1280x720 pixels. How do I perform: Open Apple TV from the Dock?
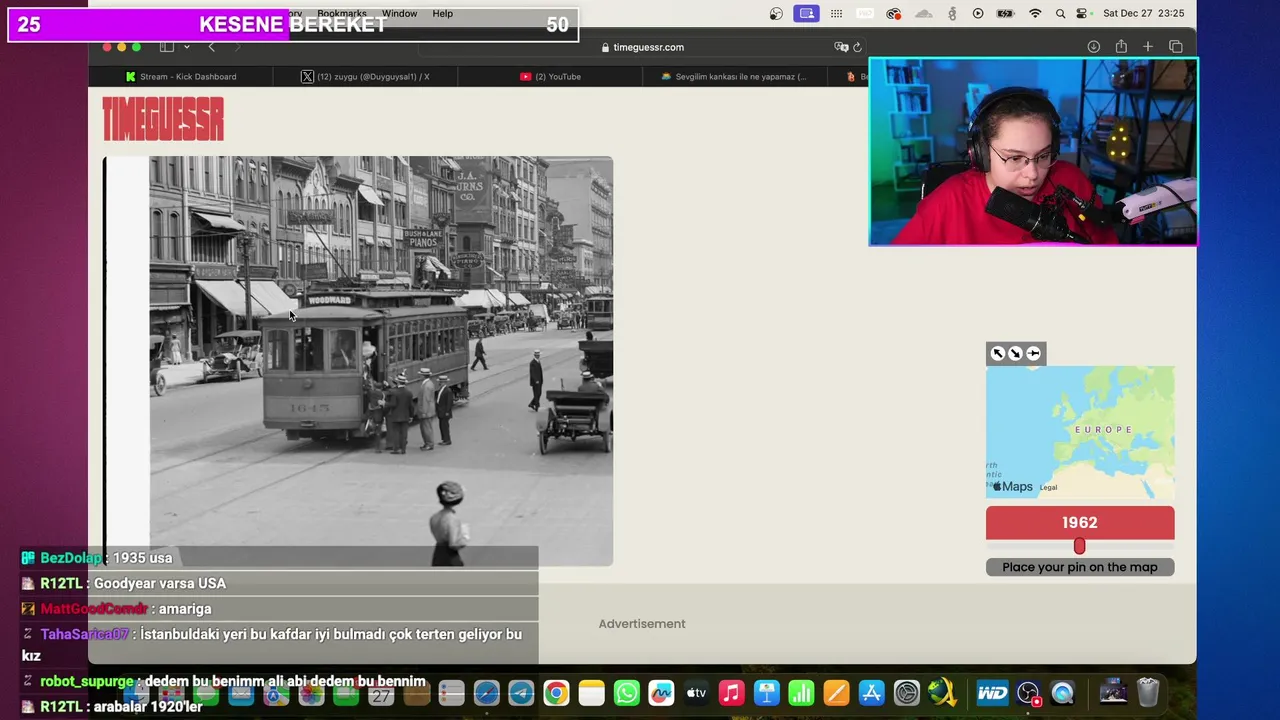pos(696,692)
